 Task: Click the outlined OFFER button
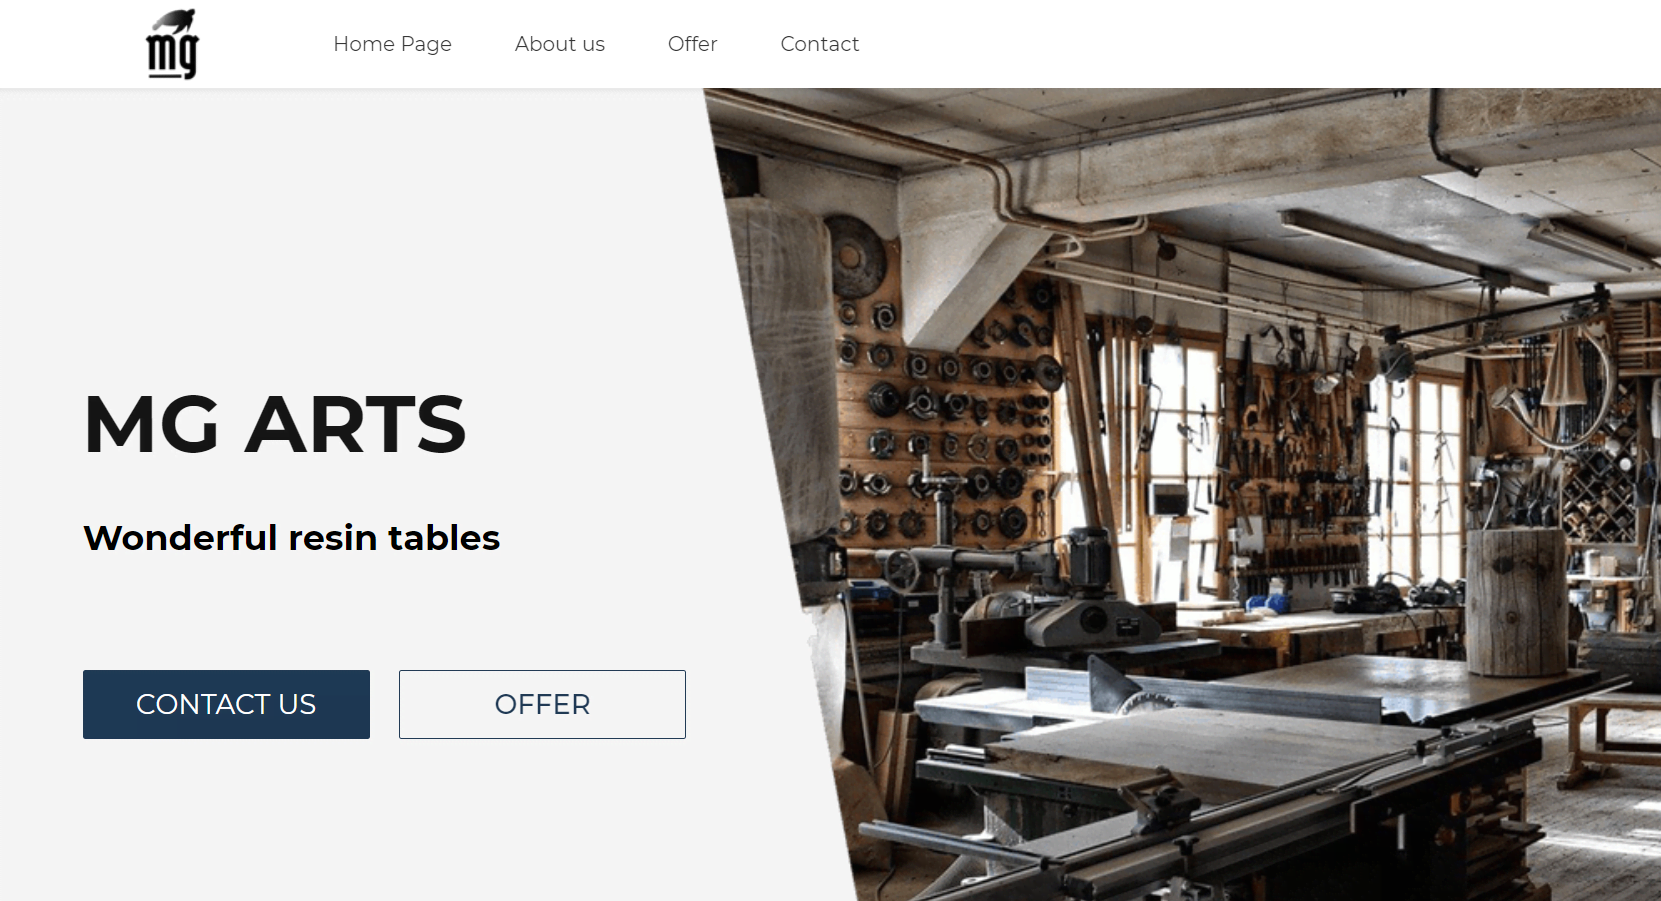pos(542,704)
